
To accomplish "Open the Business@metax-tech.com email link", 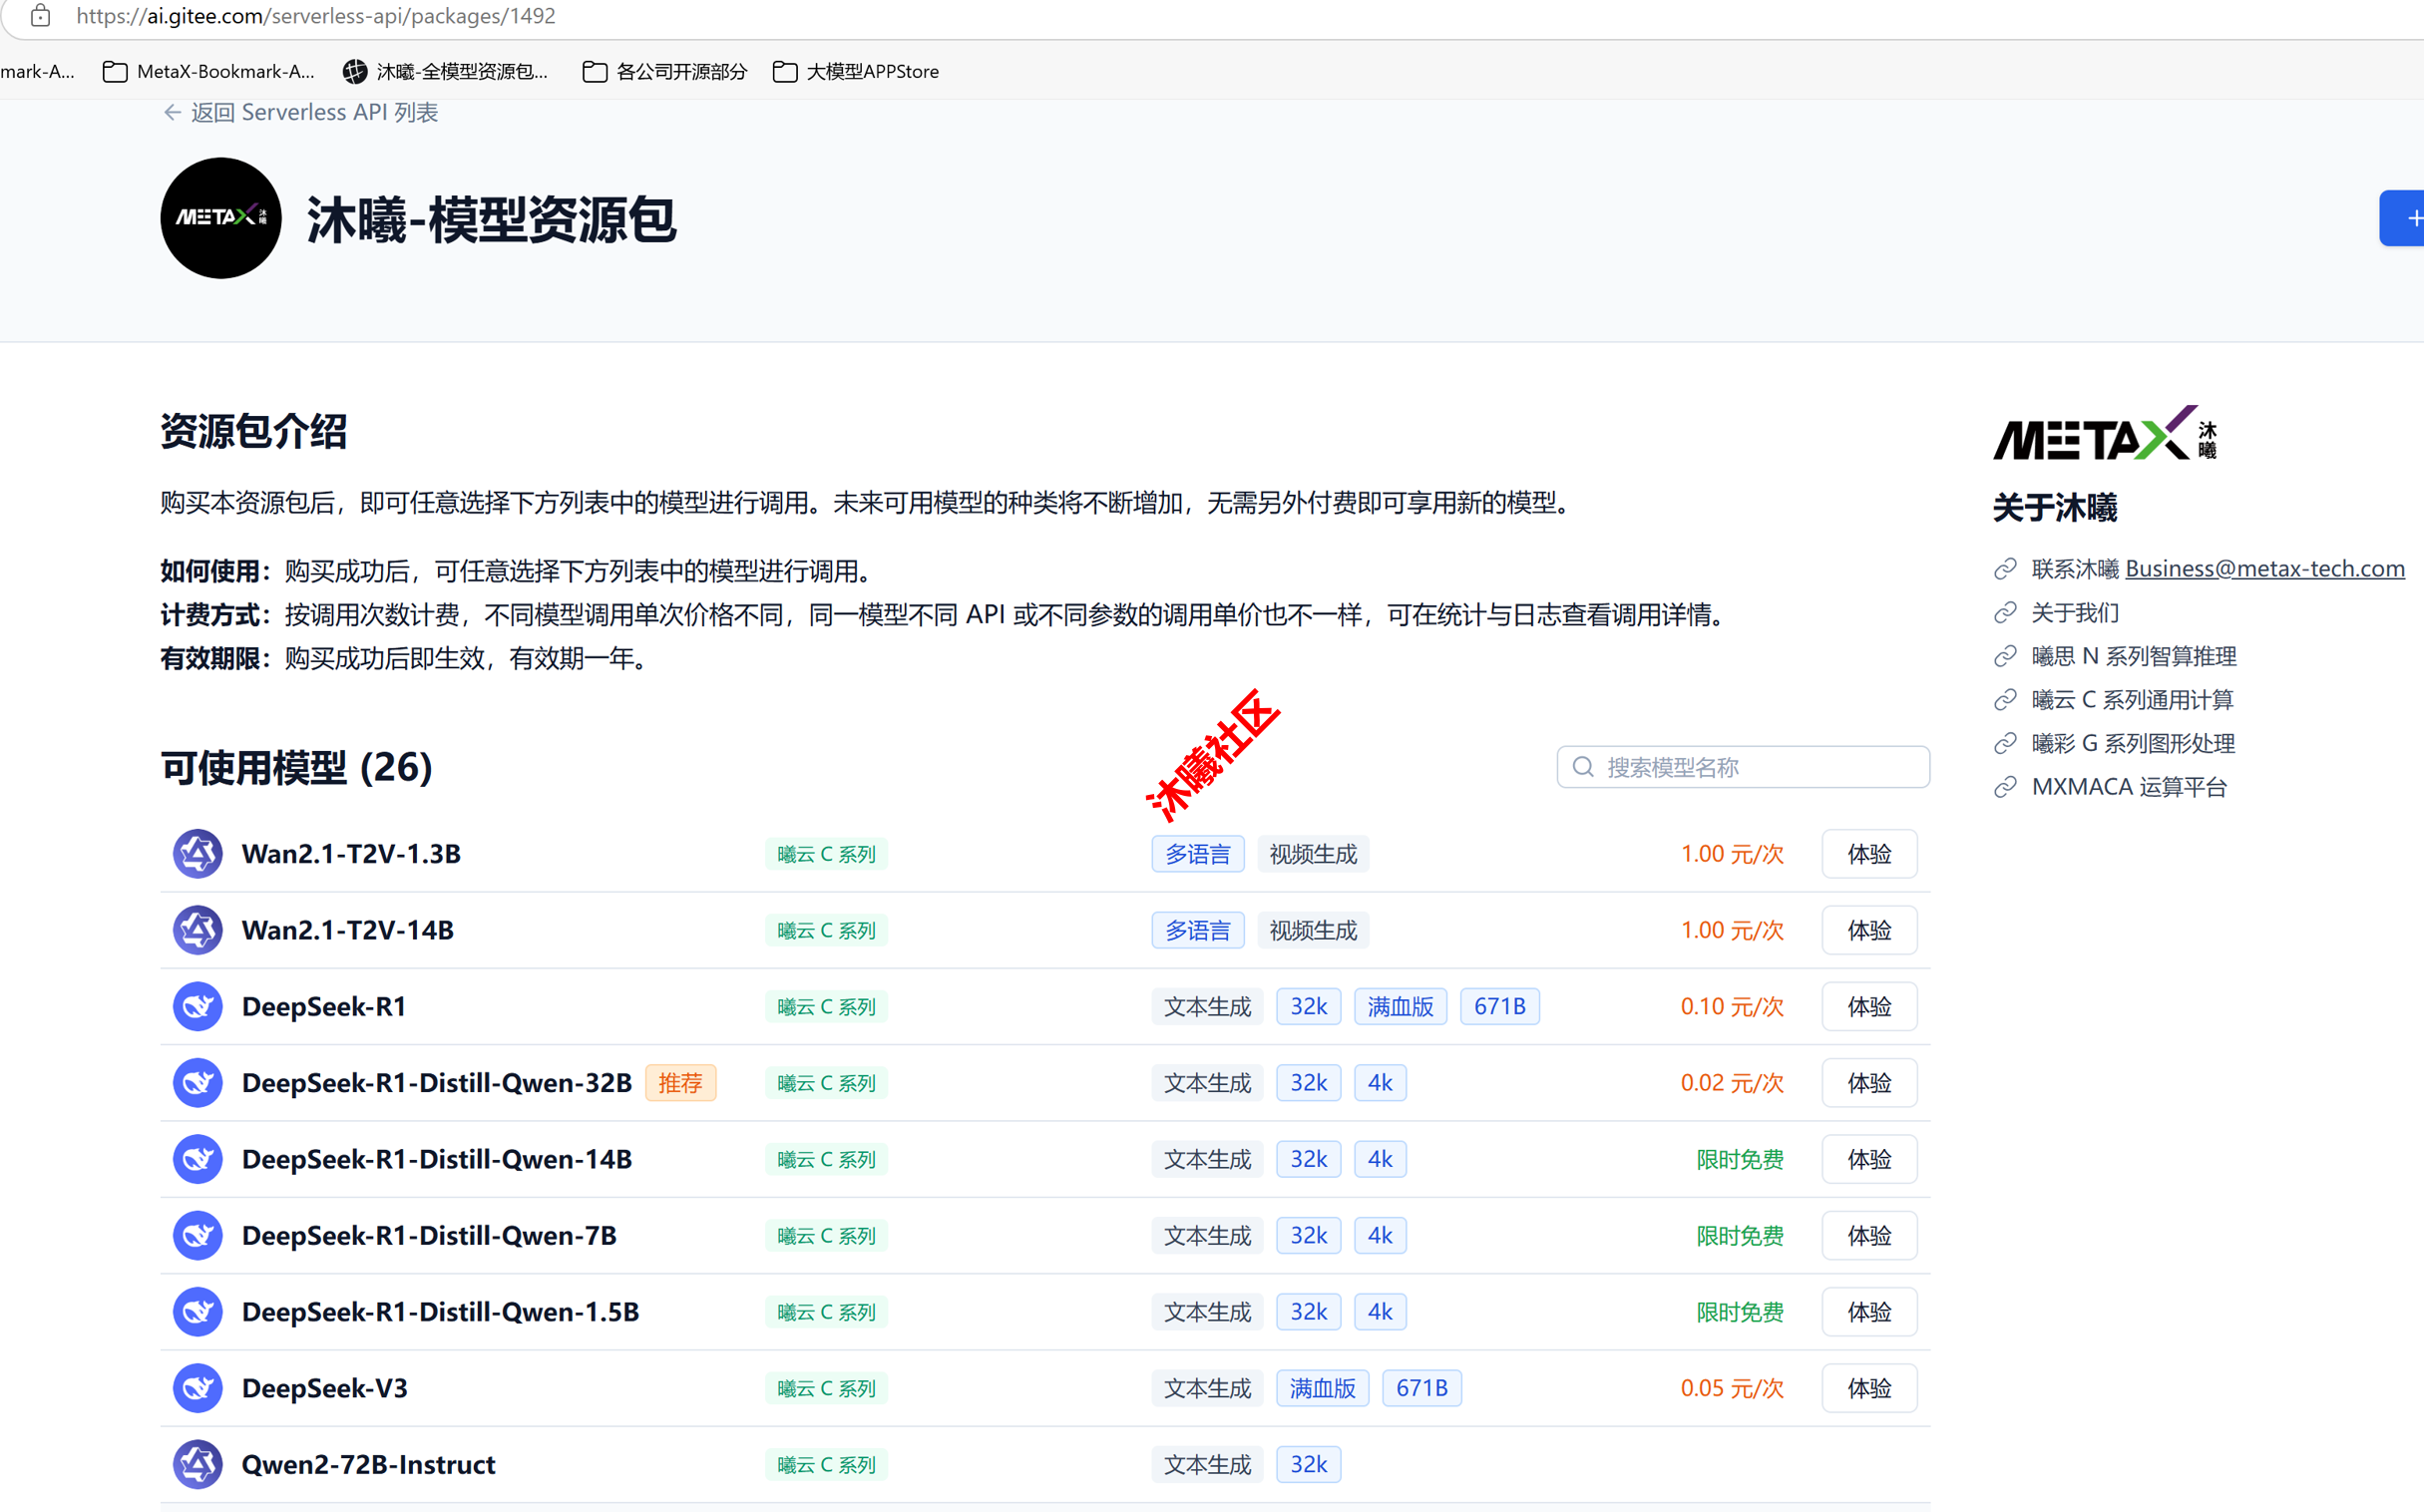I will pyautogui.click(x=2265, y=569).
